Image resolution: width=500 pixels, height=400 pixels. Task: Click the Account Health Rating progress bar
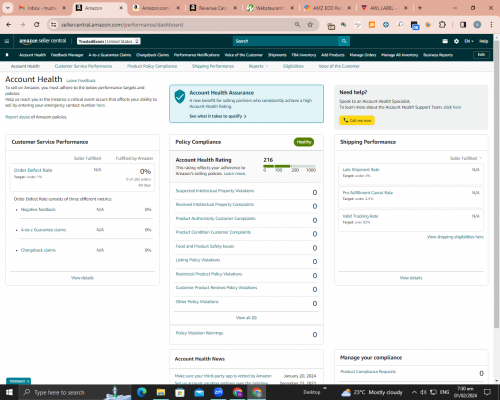[x=289, y=166]
